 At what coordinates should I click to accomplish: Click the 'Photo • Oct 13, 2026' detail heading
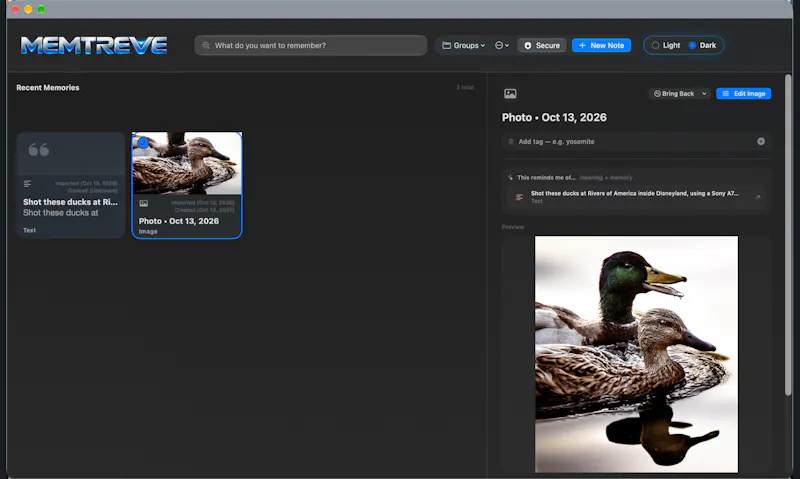(x=554, y=117)
